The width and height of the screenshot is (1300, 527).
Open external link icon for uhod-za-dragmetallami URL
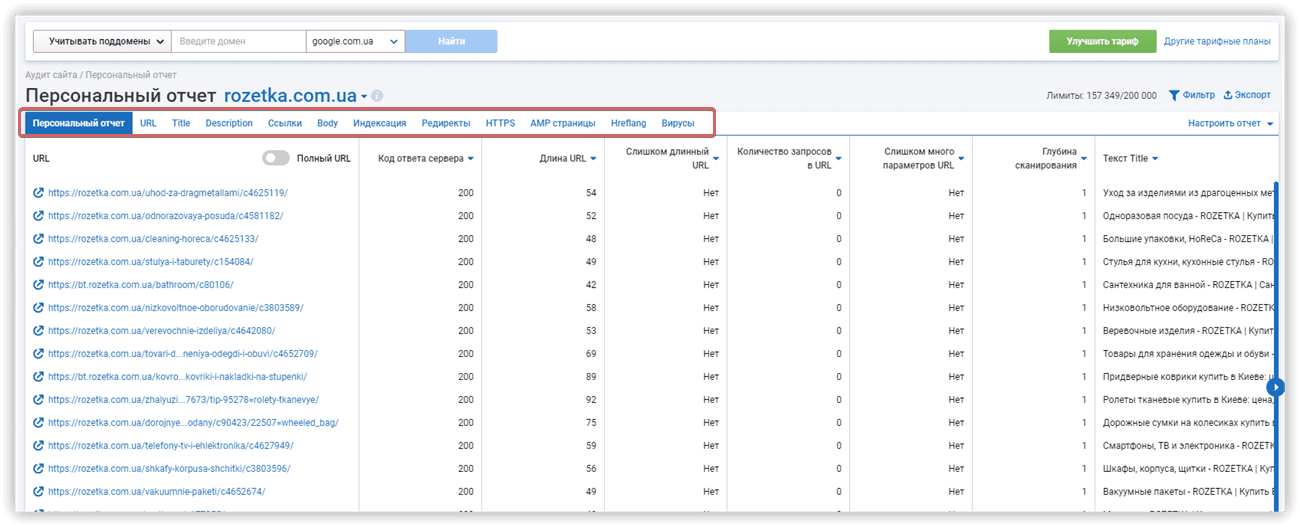pyautogui.click(x=38, y=192)
